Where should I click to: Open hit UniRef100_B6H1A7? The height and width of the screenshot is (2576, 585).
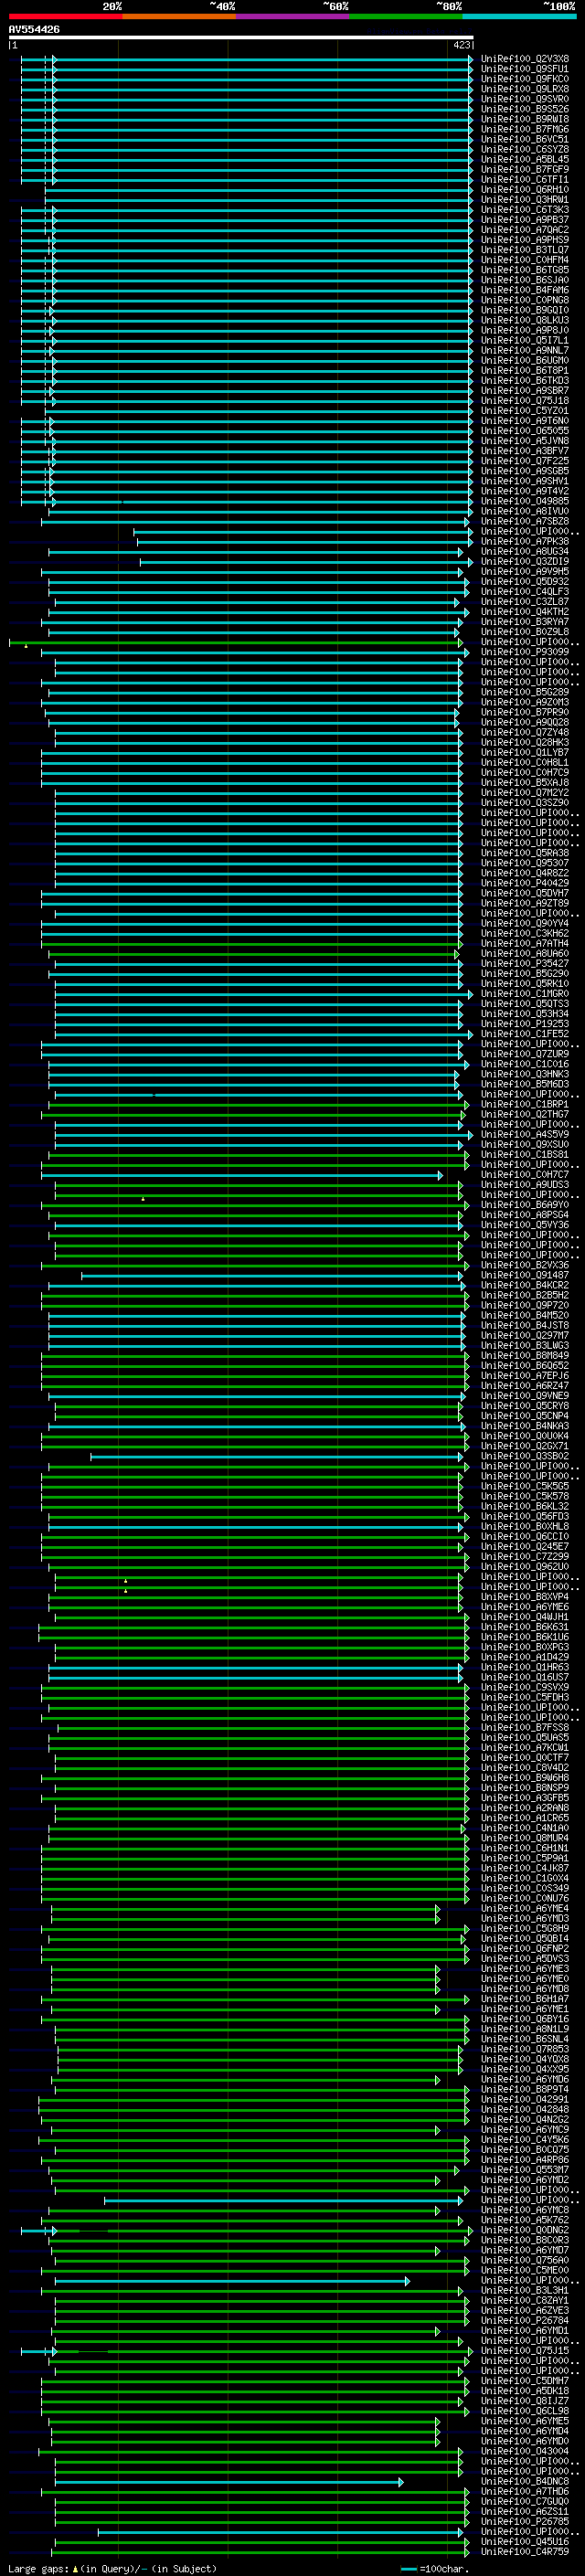(525, 1999)
